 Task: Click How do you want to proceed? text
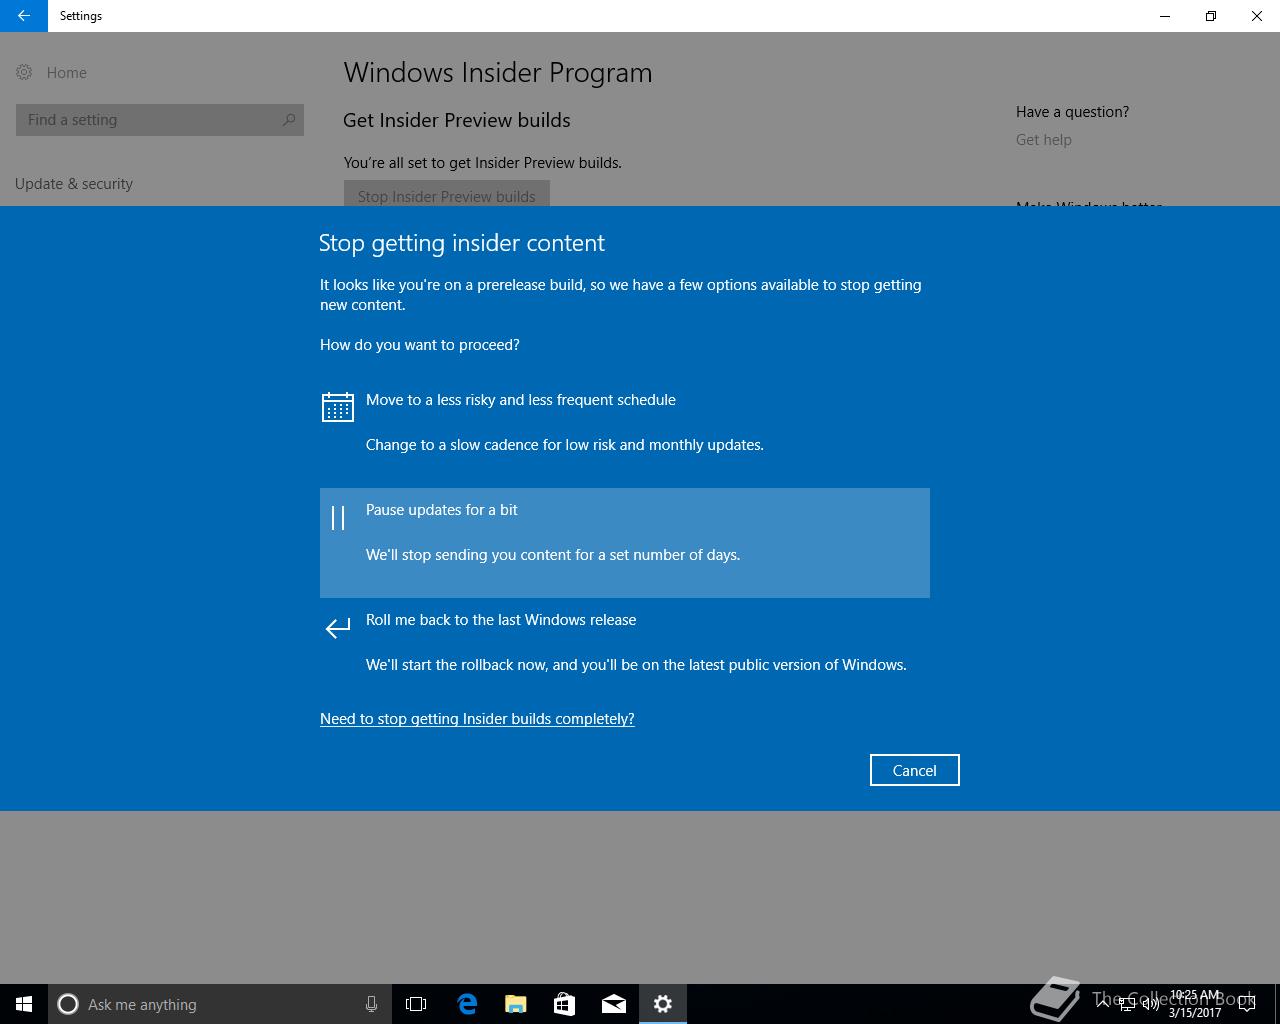420,344
